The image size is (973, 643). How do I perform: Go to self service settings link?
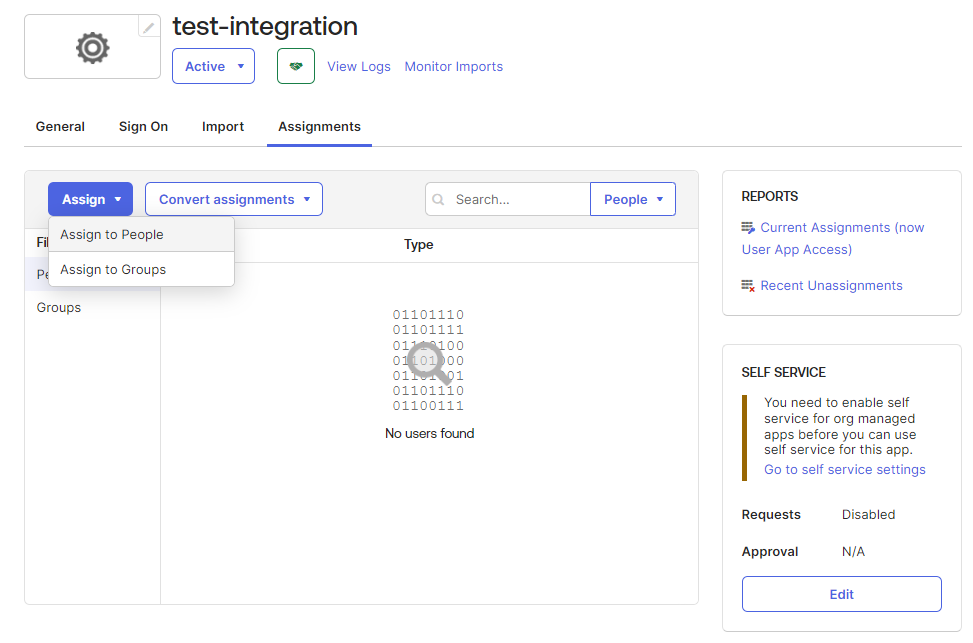point(844,470)
